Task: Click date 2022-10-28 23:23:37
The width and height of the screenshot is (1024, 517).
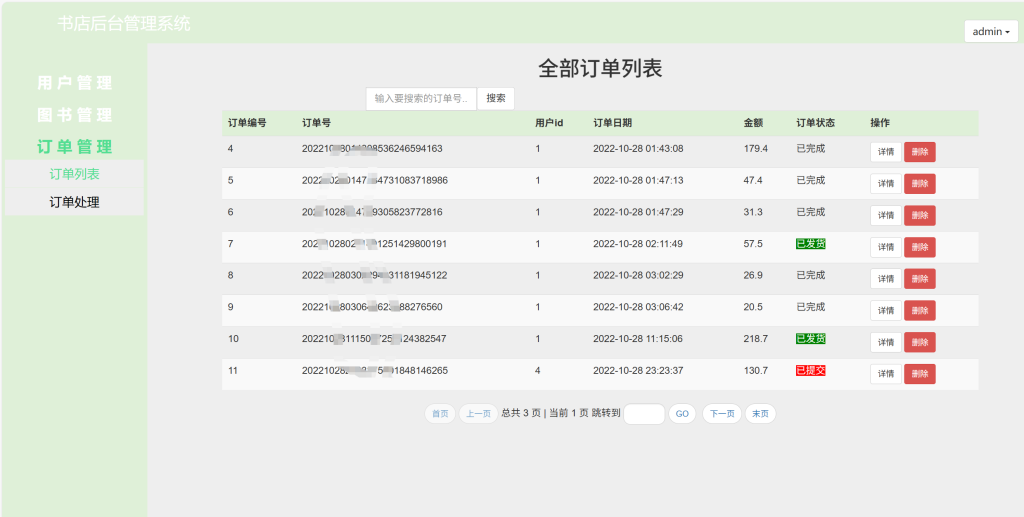Action: (x=638, y=370)
